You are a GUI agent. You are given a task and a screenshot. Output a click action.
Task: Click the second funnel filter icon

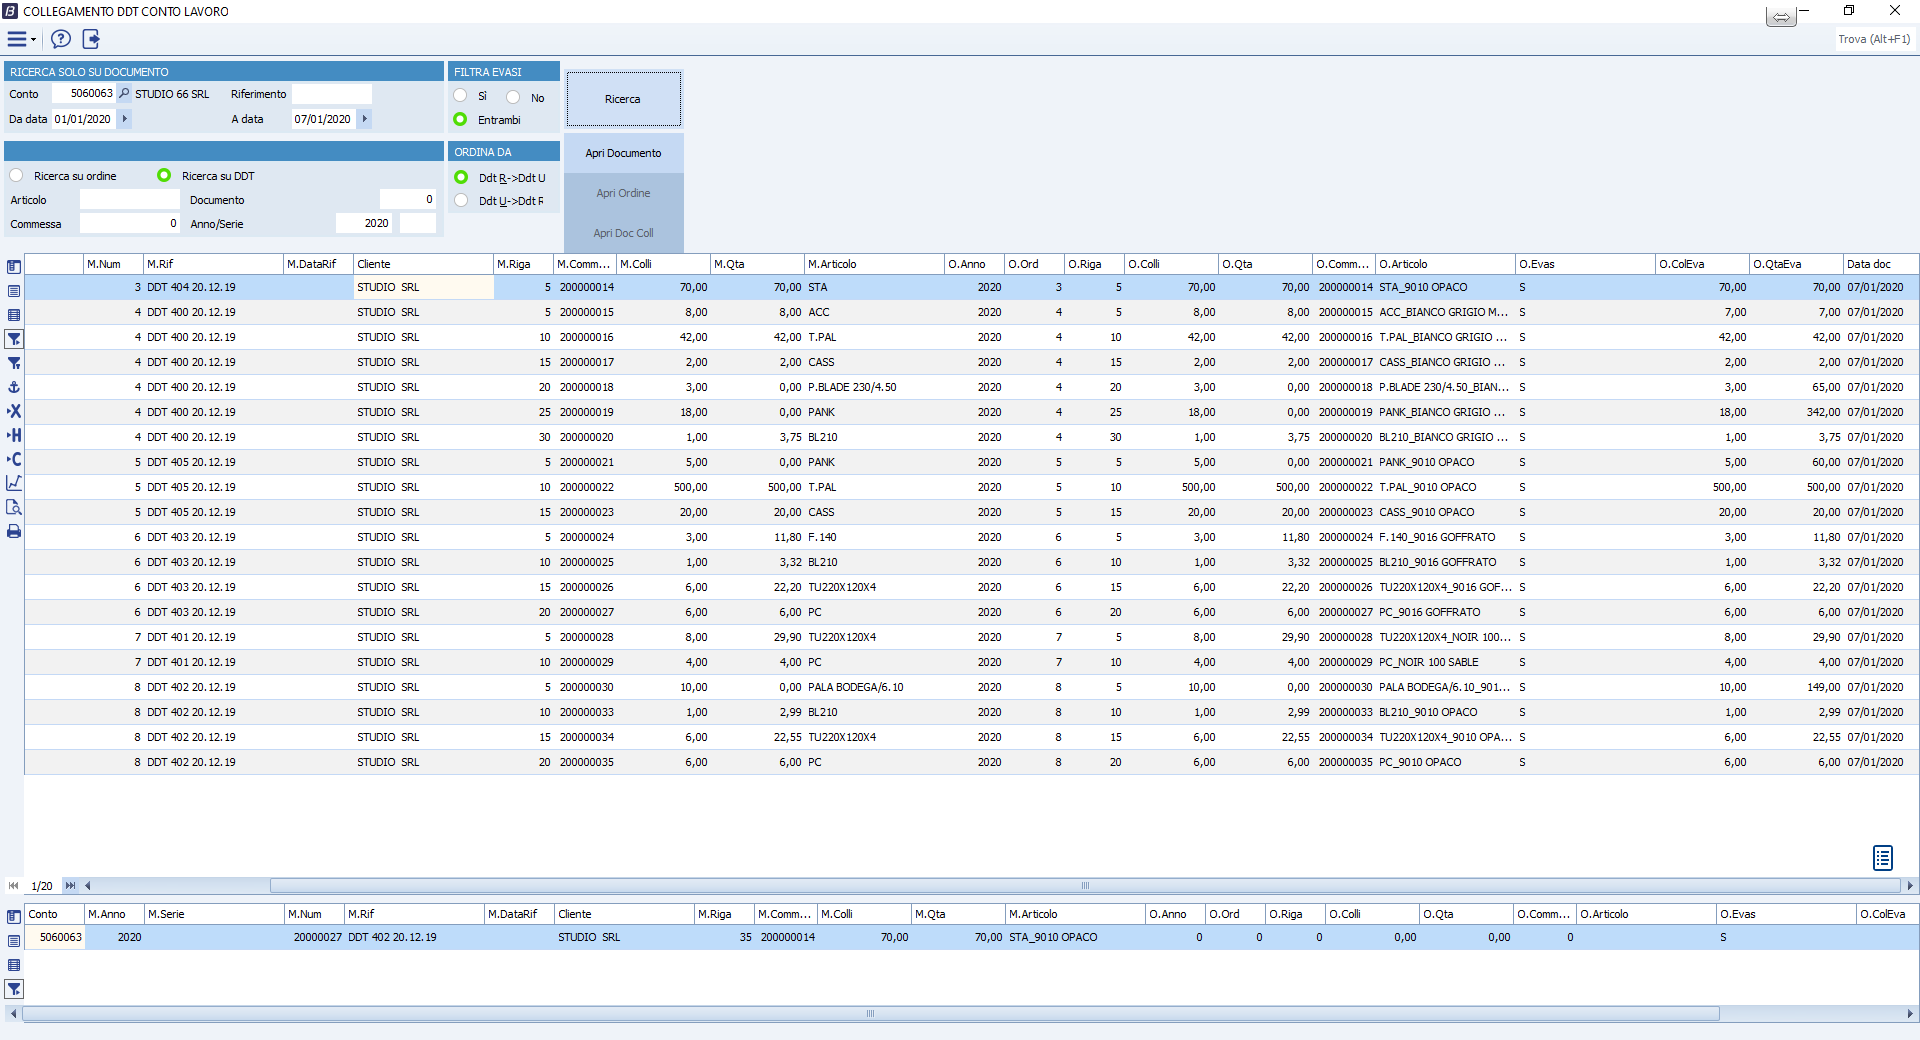tap(14, 363)
